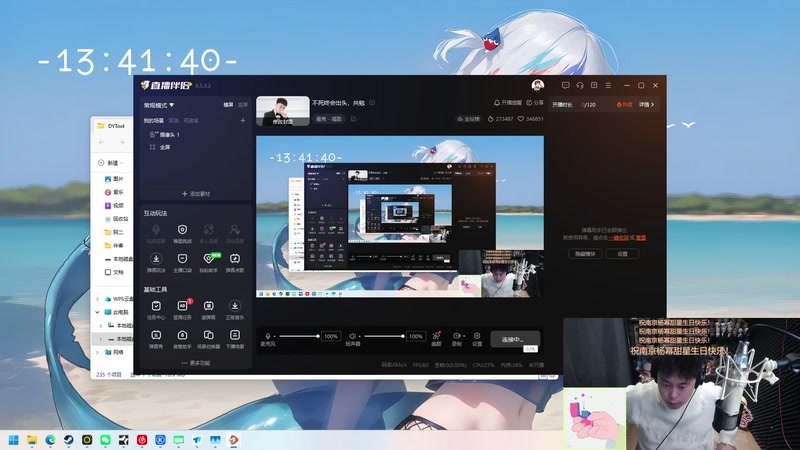
Task: Click the speaker 100% value box
Action: (415, 336)
